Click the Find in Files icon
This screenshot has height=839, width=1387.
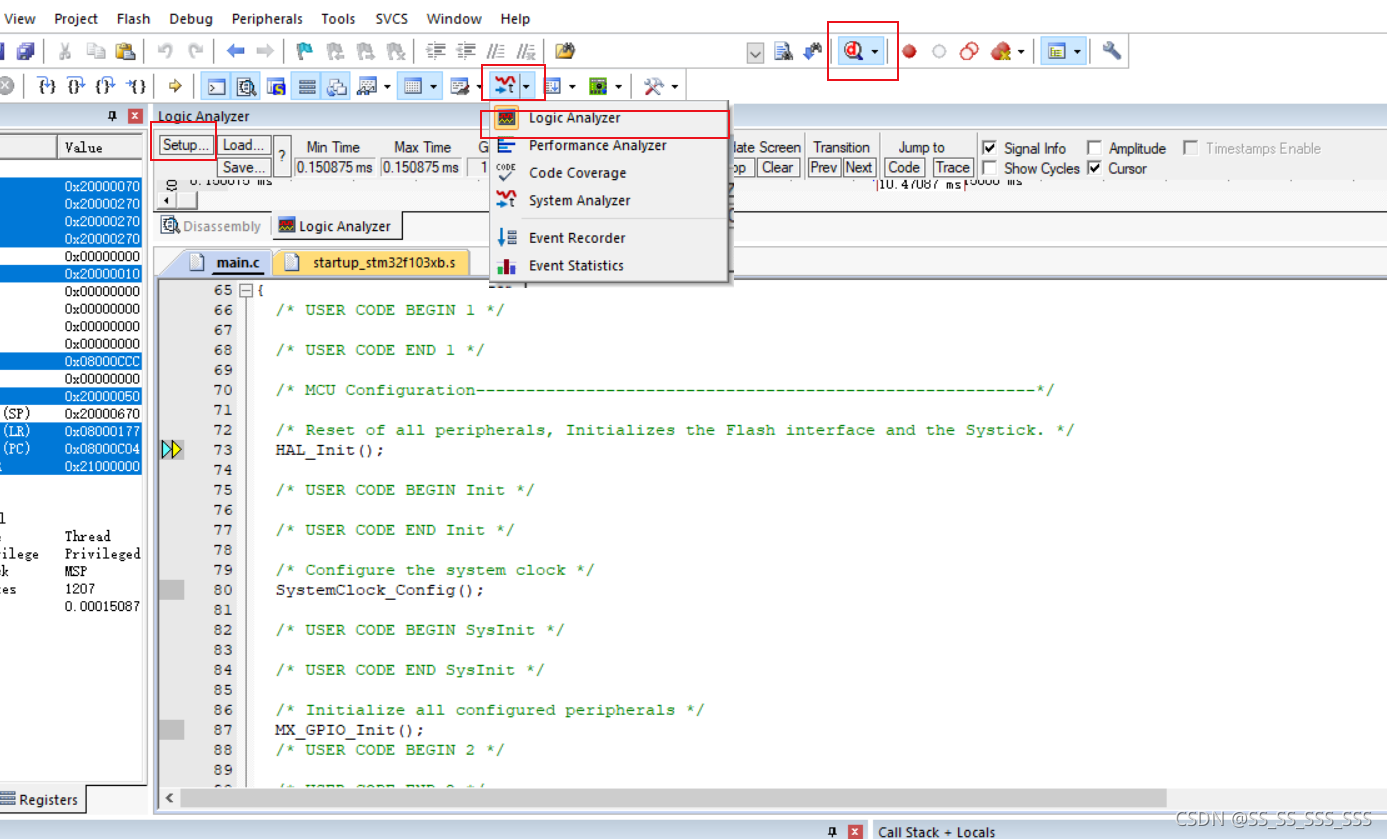point(784,51)
